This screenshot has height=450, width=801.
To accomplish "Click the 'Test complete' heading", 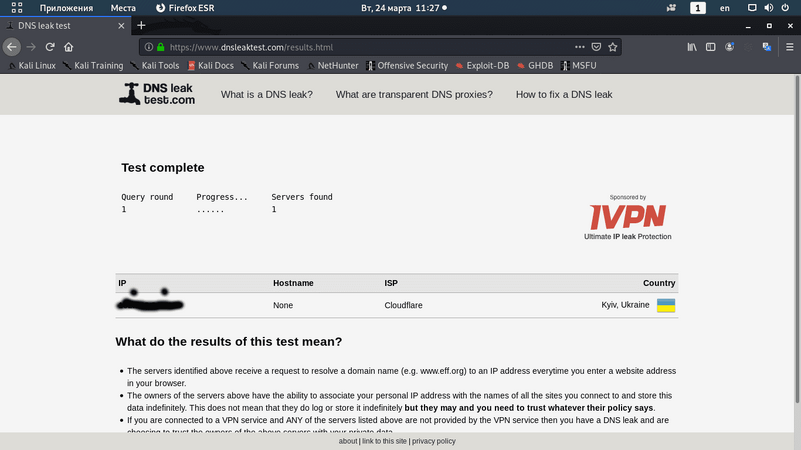I will pos(162,168).
